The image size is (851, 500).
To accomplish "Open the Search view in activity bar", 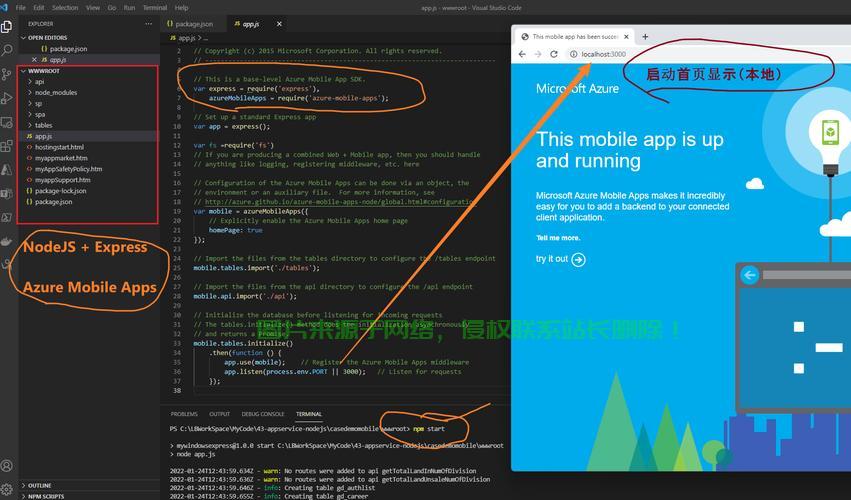I will [x=8, y=49].
